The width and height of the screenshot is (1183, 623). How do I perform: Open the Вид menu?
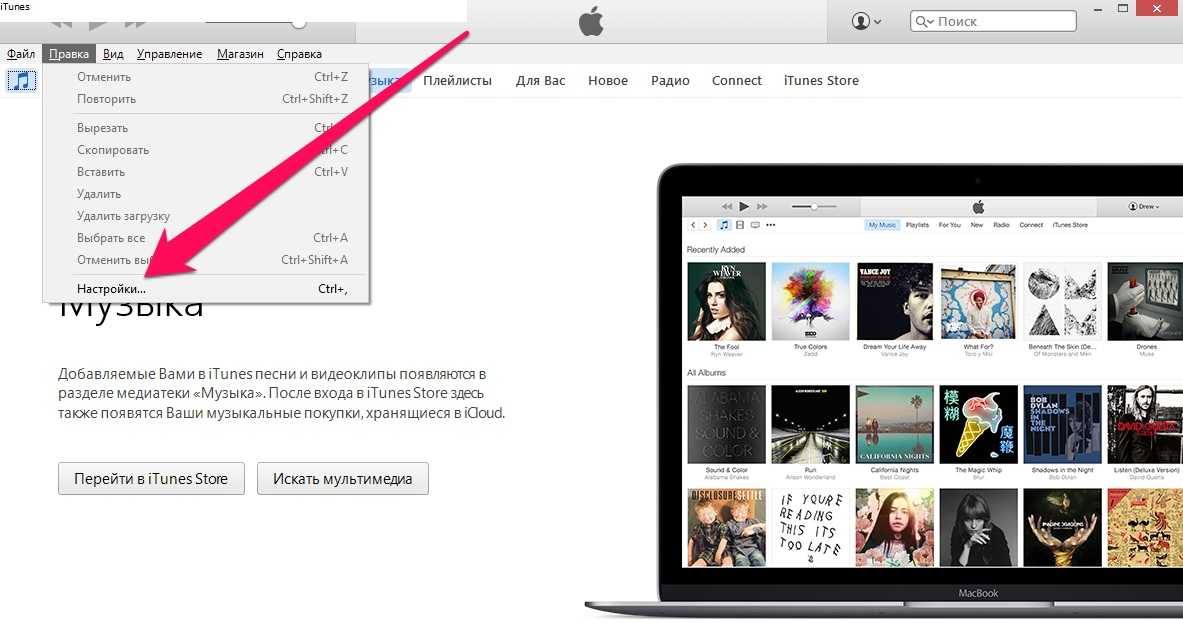[x=113, y=54]
